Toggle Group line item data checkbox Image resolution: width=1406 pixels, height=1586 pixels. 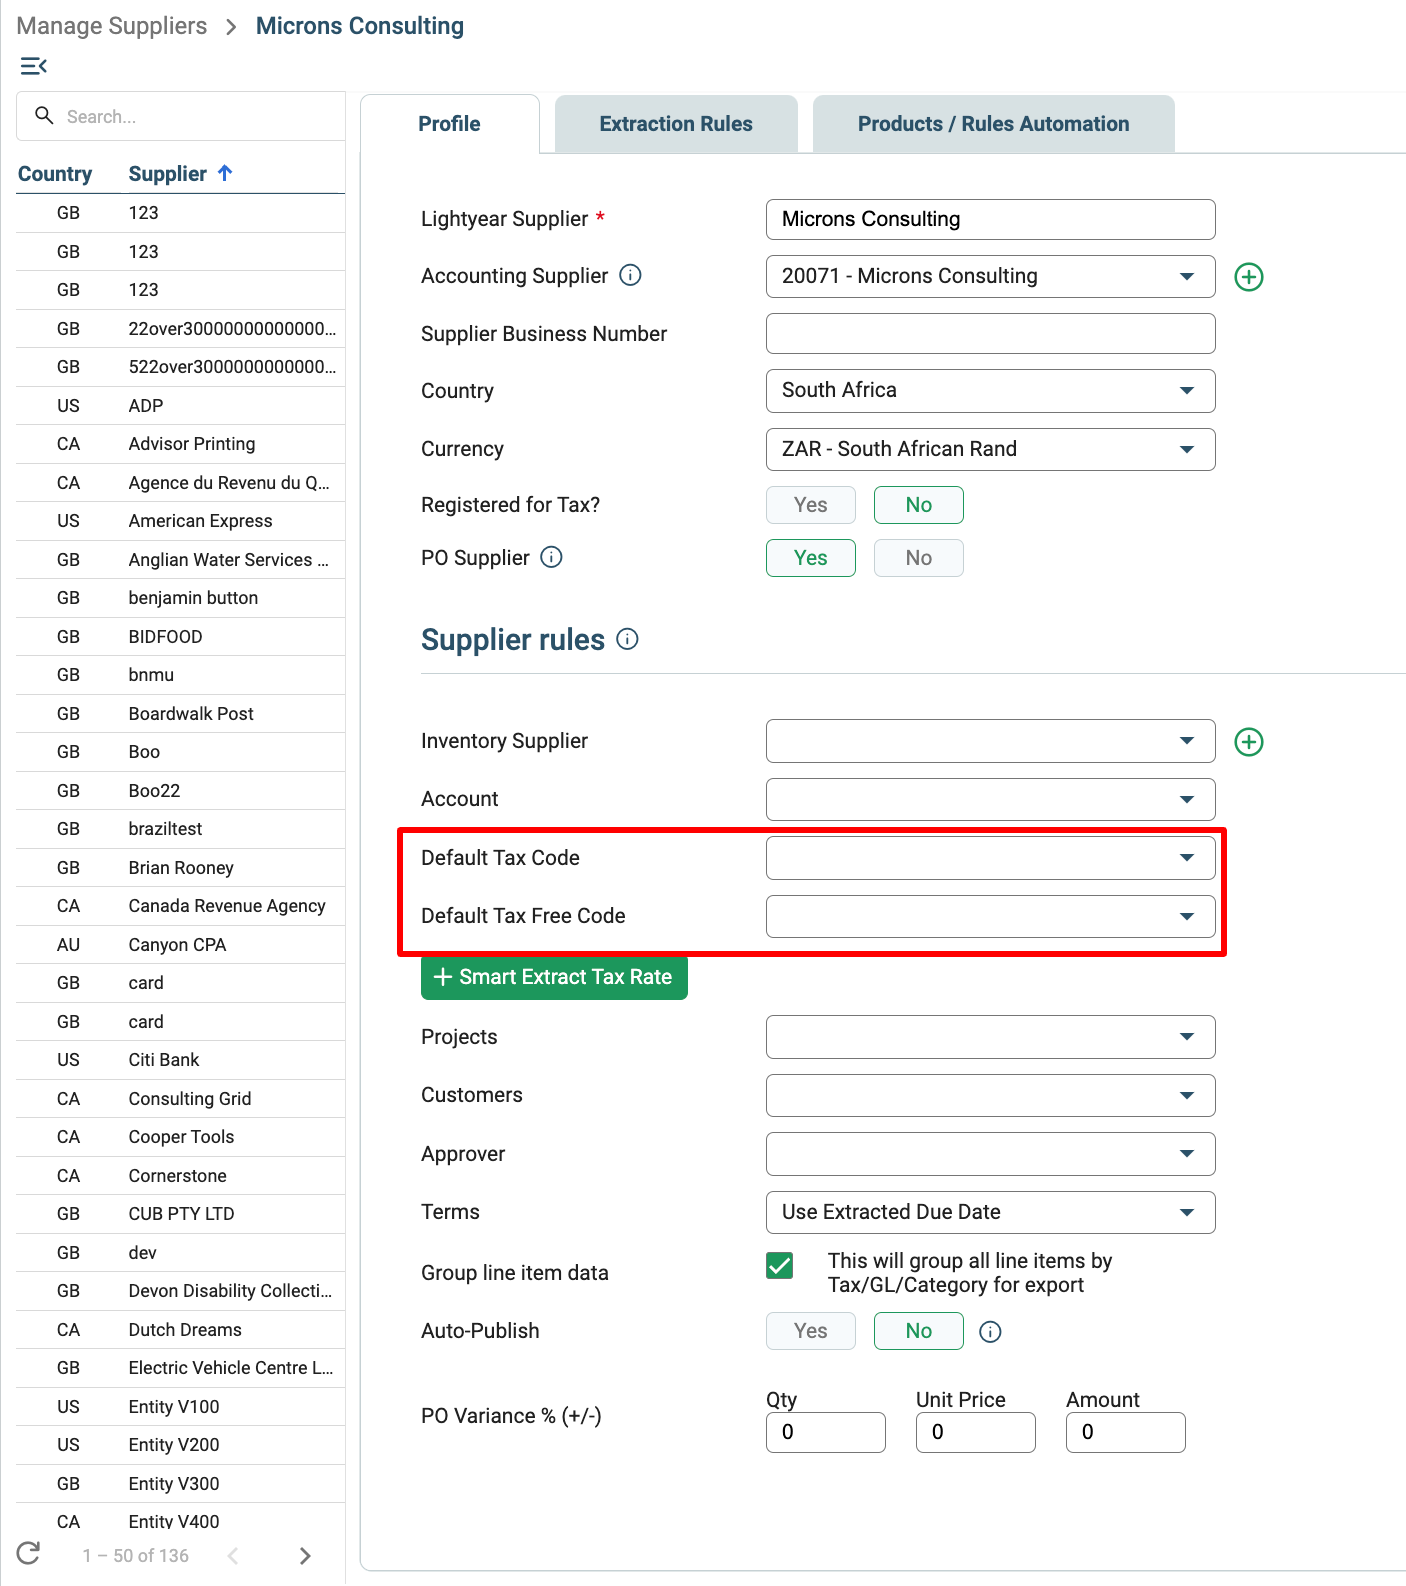click(780, 1266)
